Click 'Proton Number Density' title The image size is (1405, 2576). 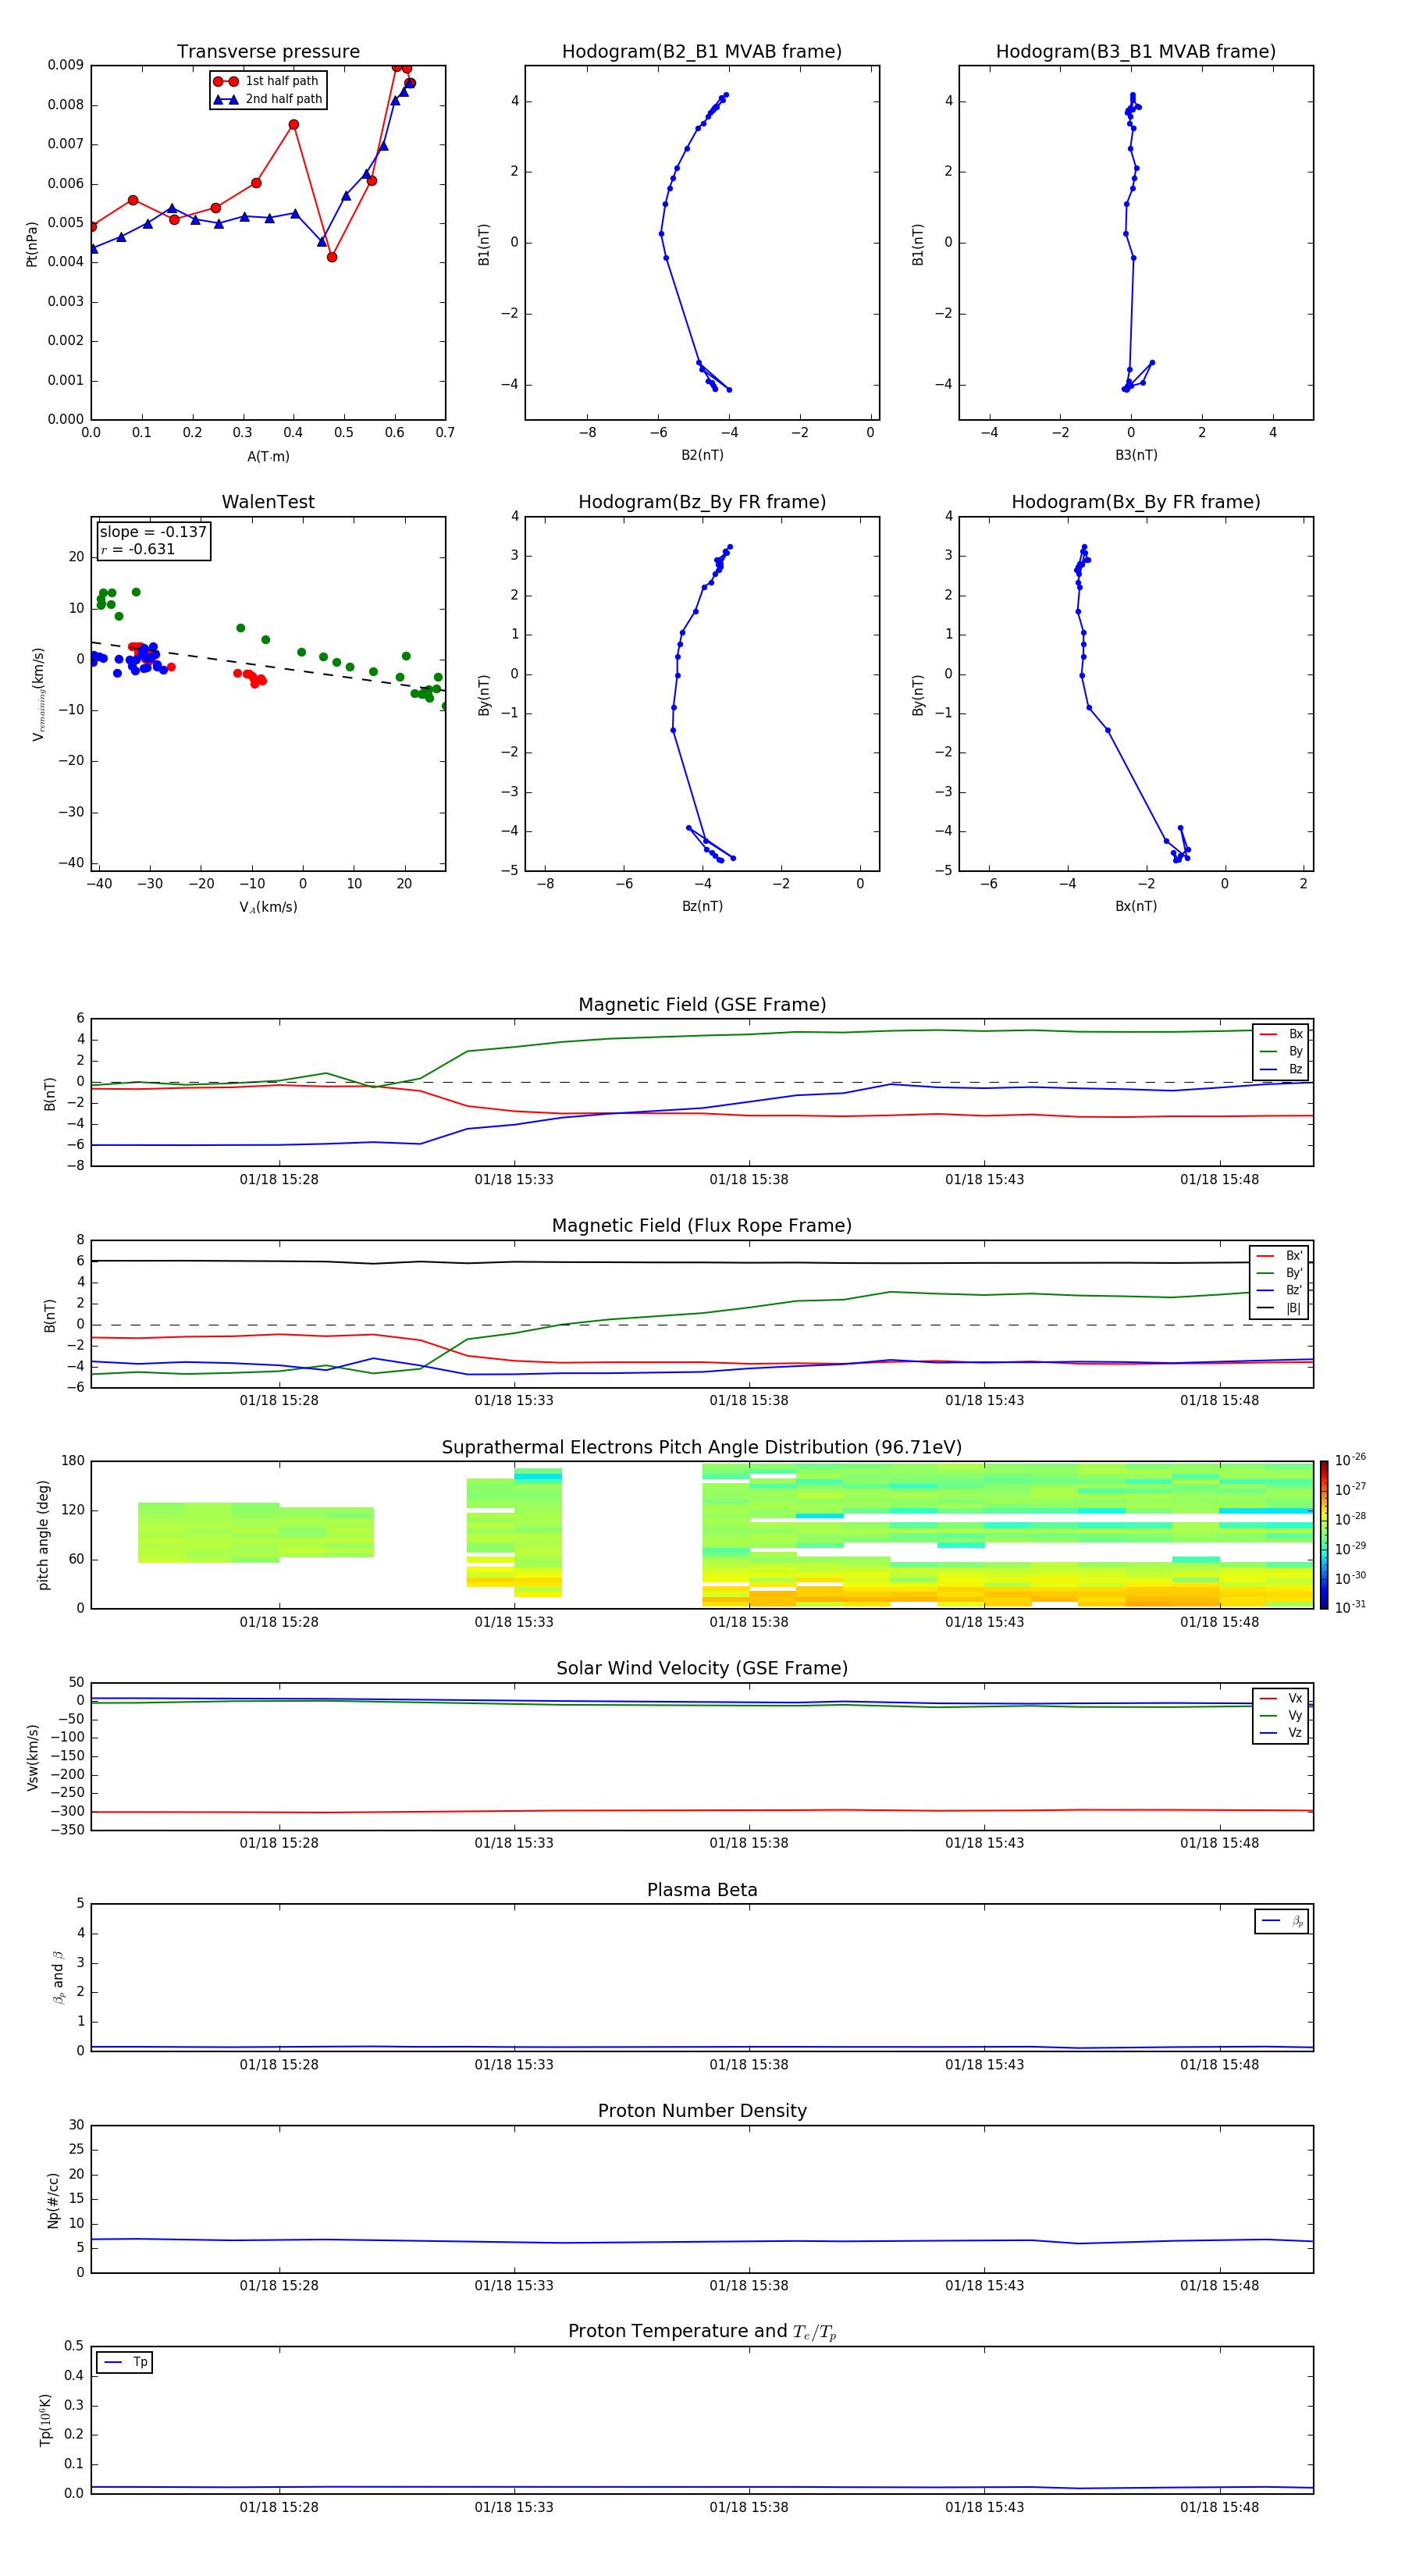[x=702, y=2111]
